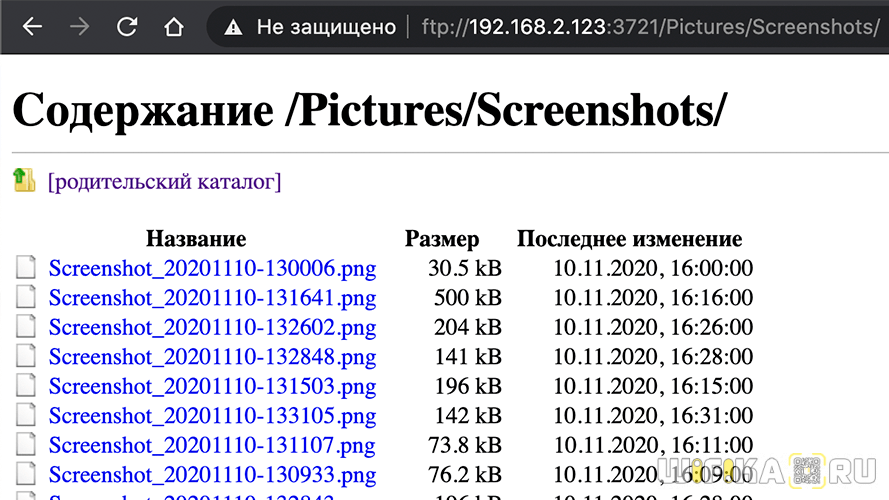
Task: Click file icon beside Screenshot_20201110-130006.png
Action: [x=25, y=268]
